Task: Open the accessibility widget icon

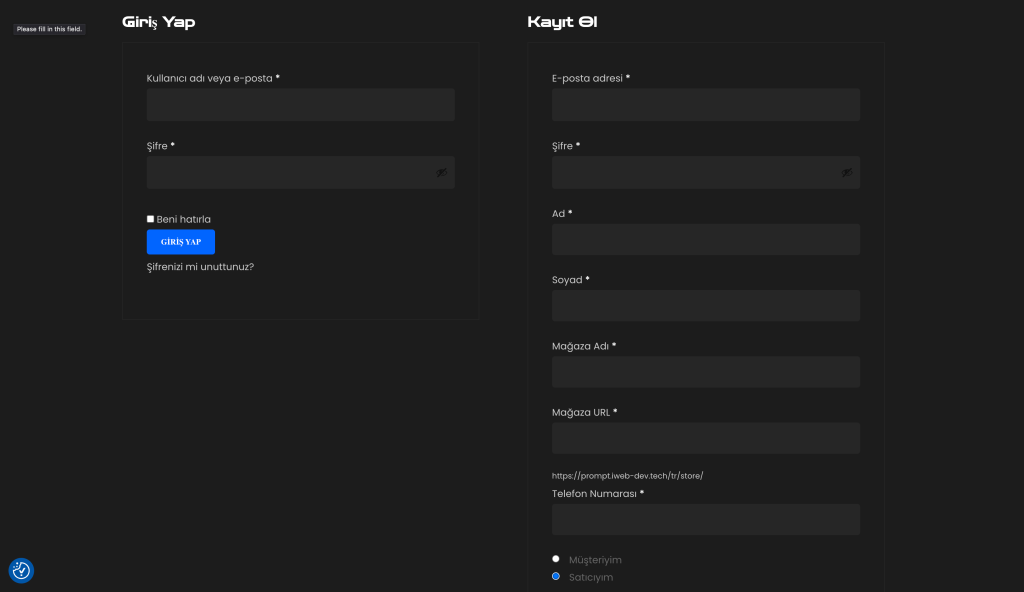Action: point(21,570)
